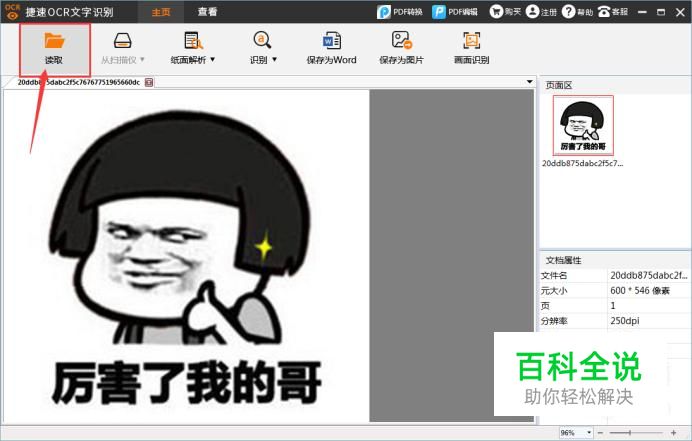Click the 读取 folder icon
This screenshot has width=692, height=441.
pyautogui.click(x=54, y=41)
